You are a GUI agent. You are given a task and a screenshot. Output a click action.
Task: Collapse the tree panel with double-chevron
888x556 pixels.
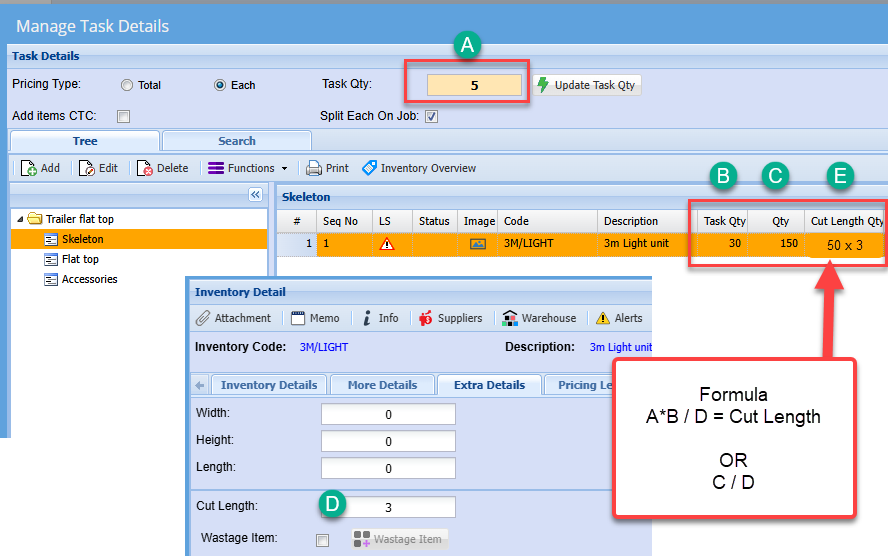[255, 195]
